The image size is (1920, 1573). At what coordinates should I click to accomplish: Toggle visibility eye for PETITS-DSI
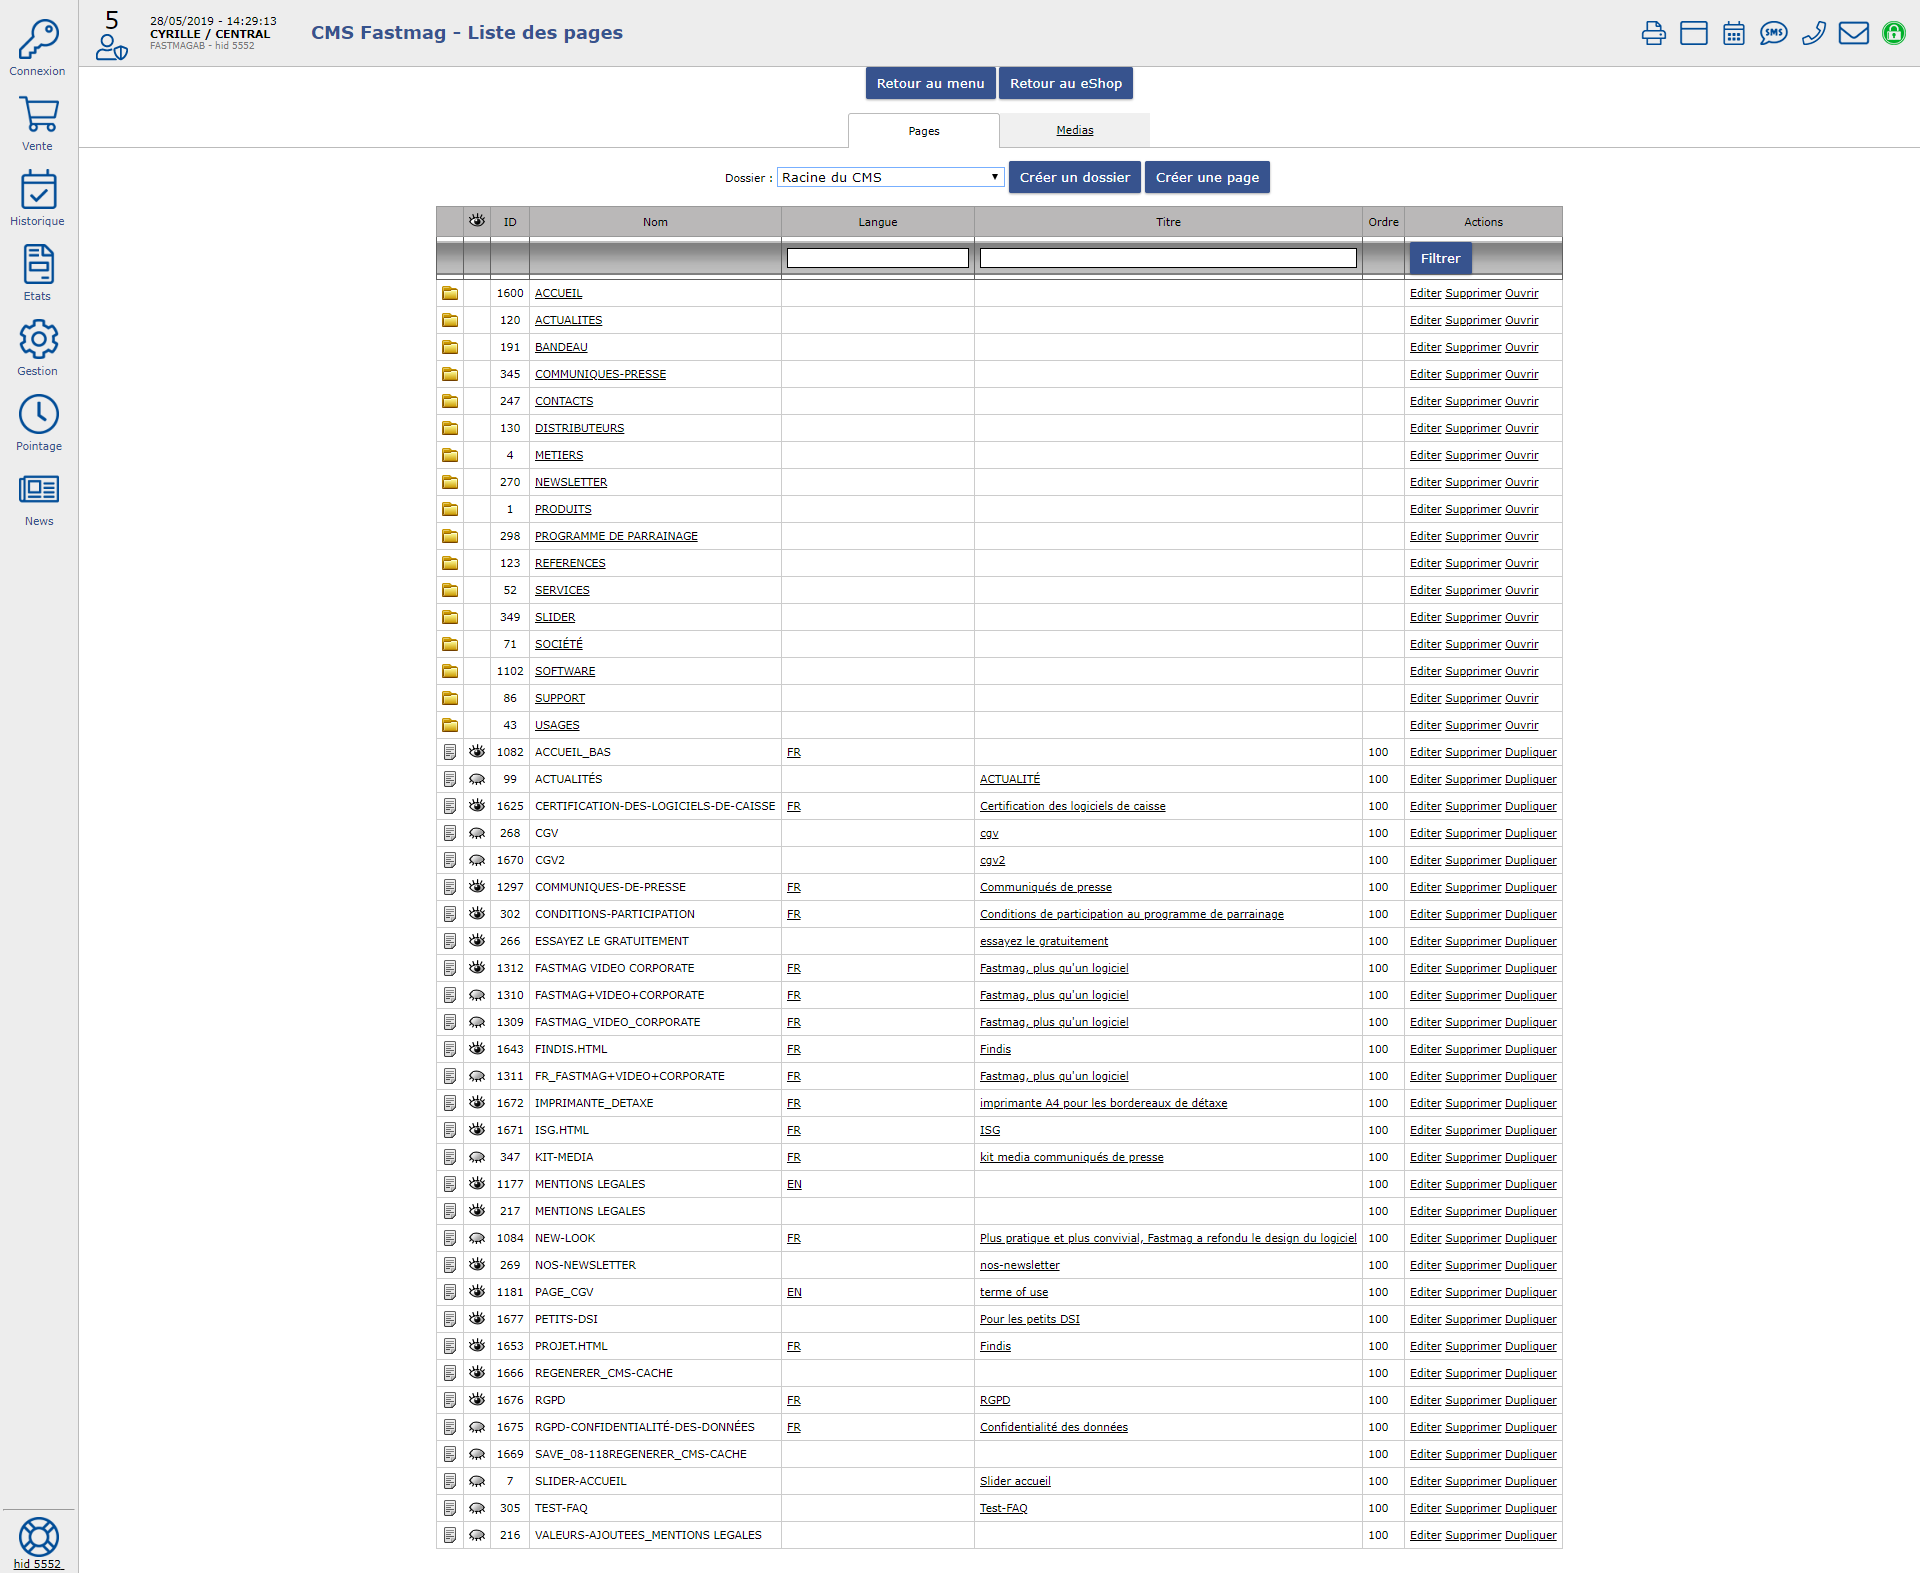pos(477,1318)
